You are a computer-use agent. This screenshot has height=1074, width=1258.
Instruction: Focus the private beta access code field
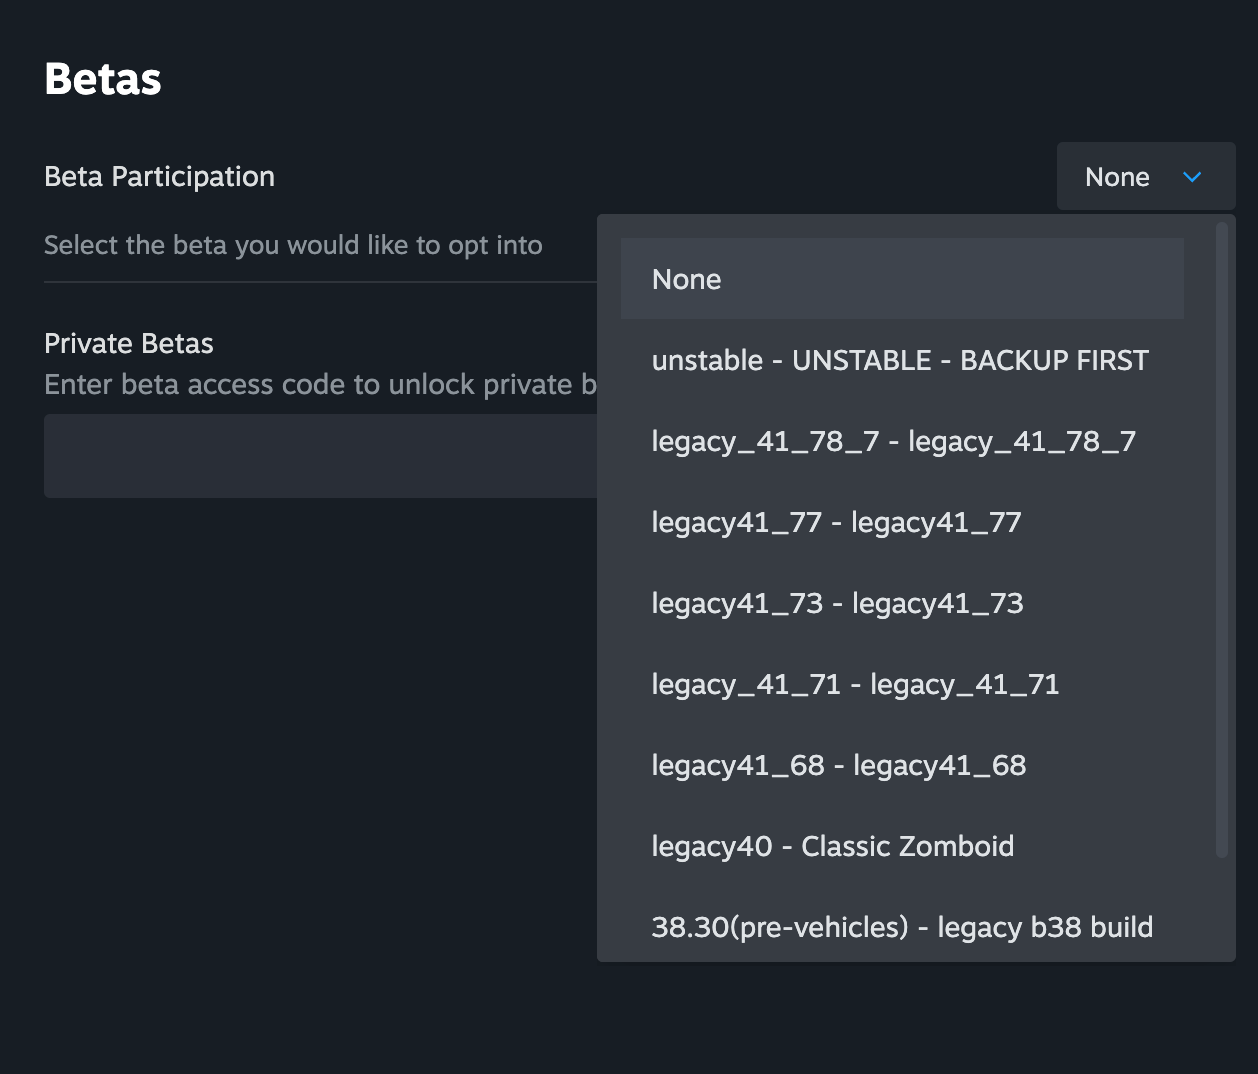tap(320, 456)
